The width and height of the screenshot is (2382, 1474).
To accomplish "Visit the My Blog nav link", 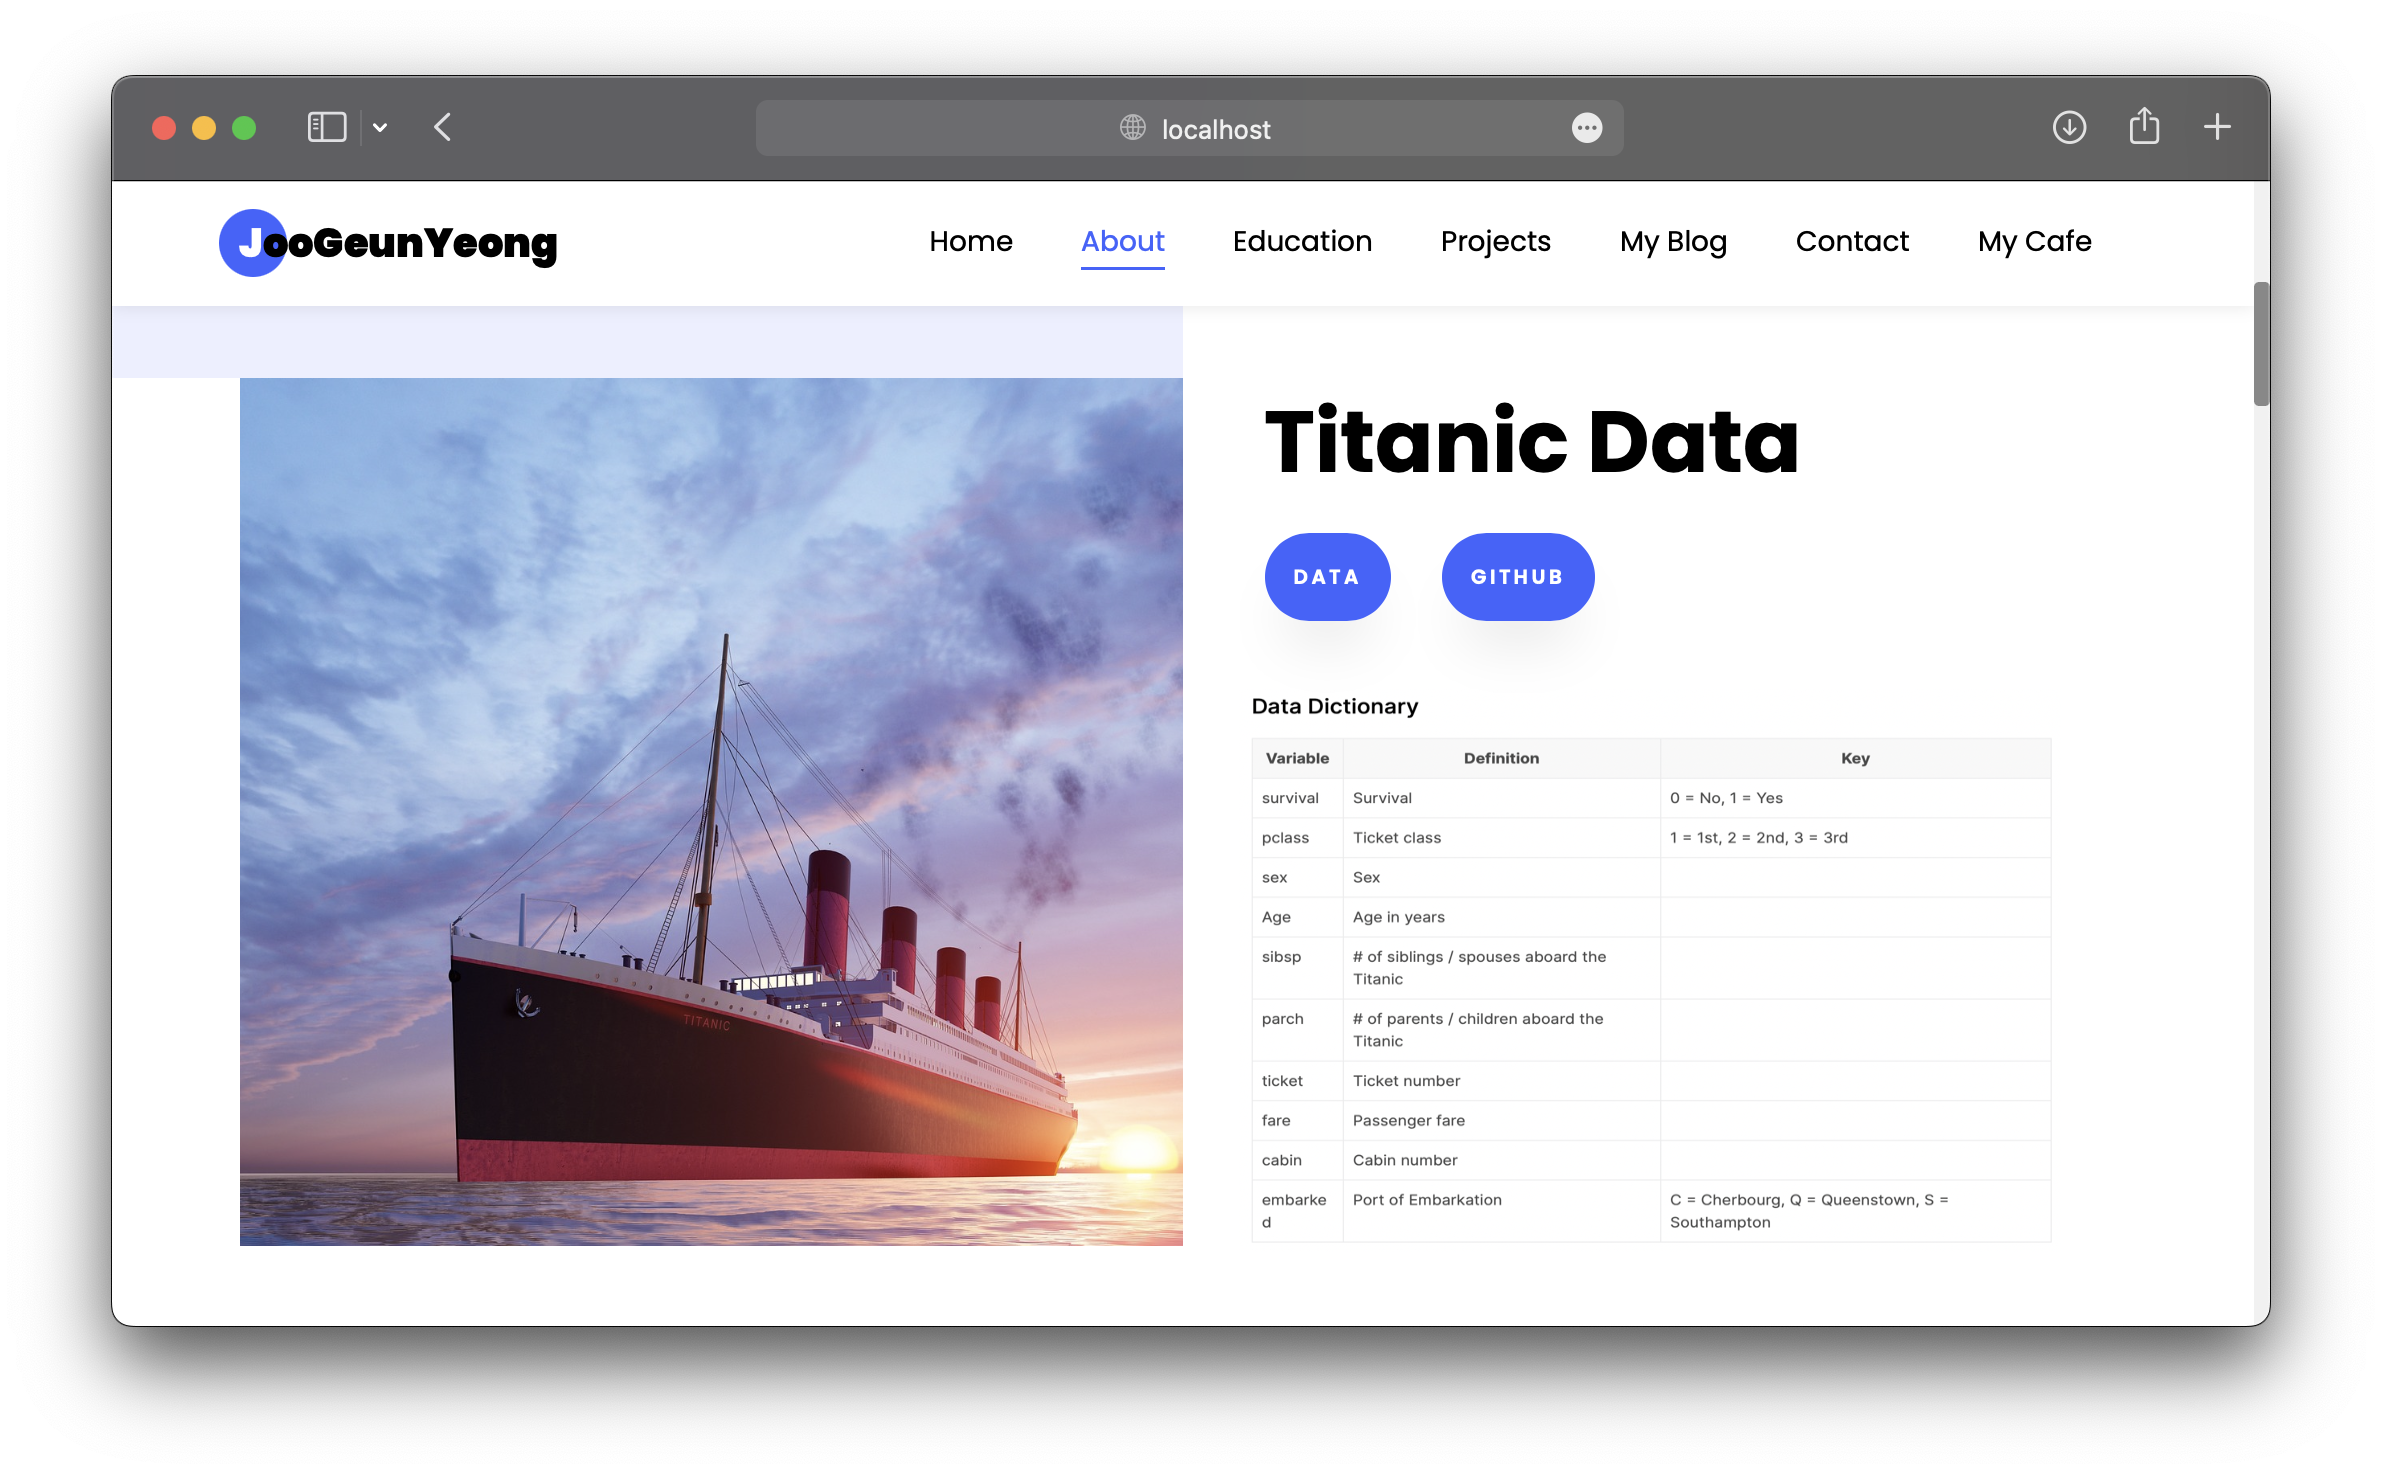I will tap(1673, 241).
